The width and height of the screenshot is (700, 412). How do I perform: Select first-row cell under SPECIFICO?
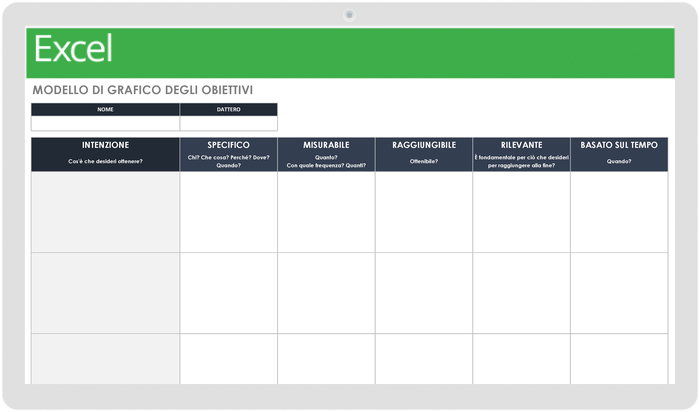coord(229,212)
